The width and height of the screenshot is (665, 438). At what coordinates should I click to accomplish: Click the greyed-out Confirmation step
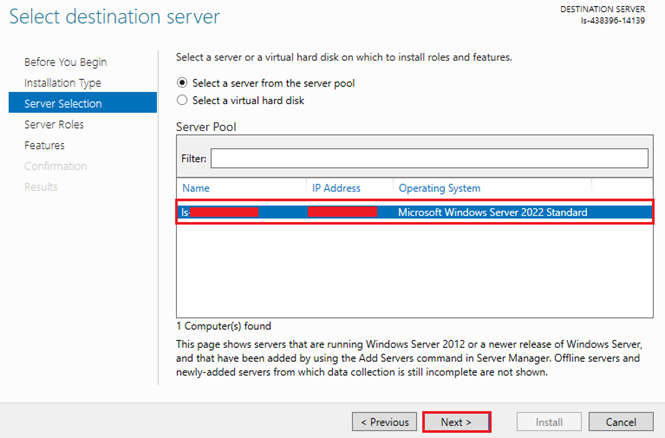pos(55,166)
